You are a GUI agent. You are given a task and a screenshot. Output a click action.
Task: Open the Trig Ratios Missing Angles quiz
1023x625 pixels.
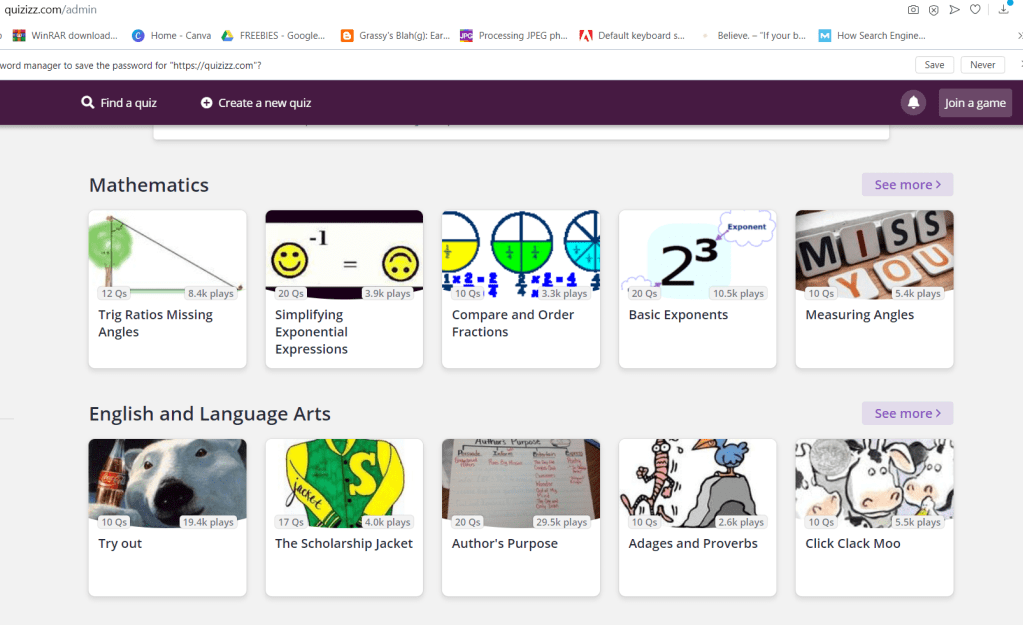pos(167,288)
